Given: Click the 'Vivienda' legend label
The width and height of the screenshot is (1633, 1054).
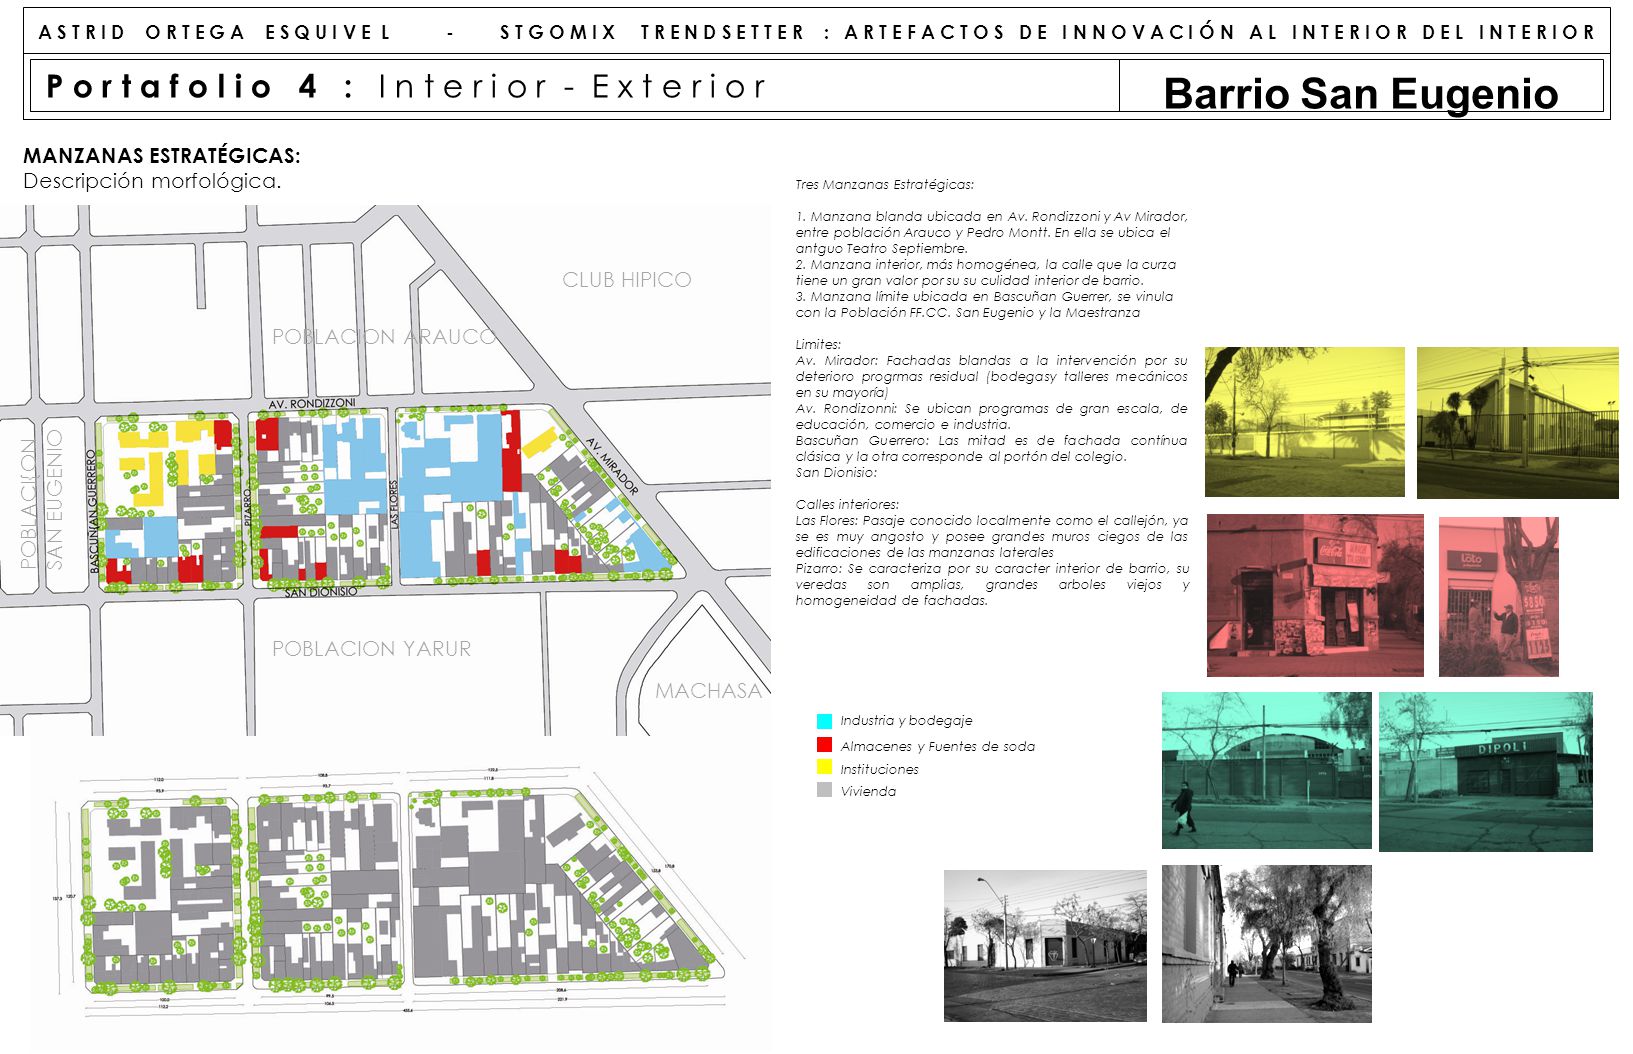Looking at the screenshot, I should click(x=868, y=791).
